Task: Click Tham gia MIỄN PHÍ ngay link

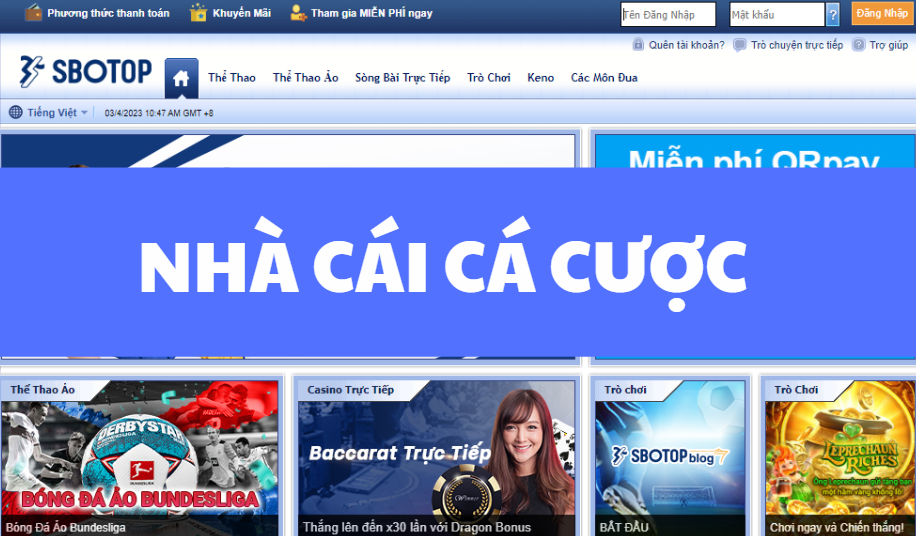Action: 372,13
